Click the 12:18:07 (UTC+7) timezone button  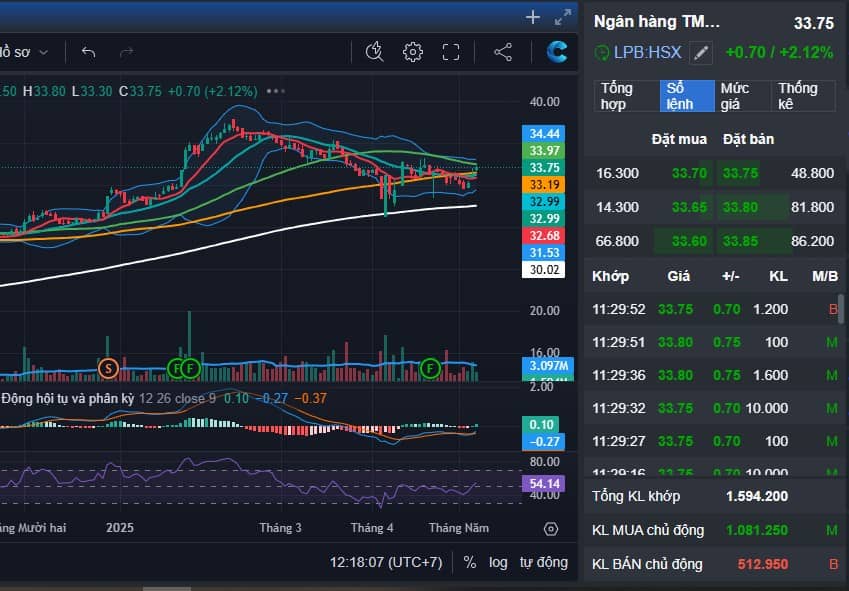[386, 562]
